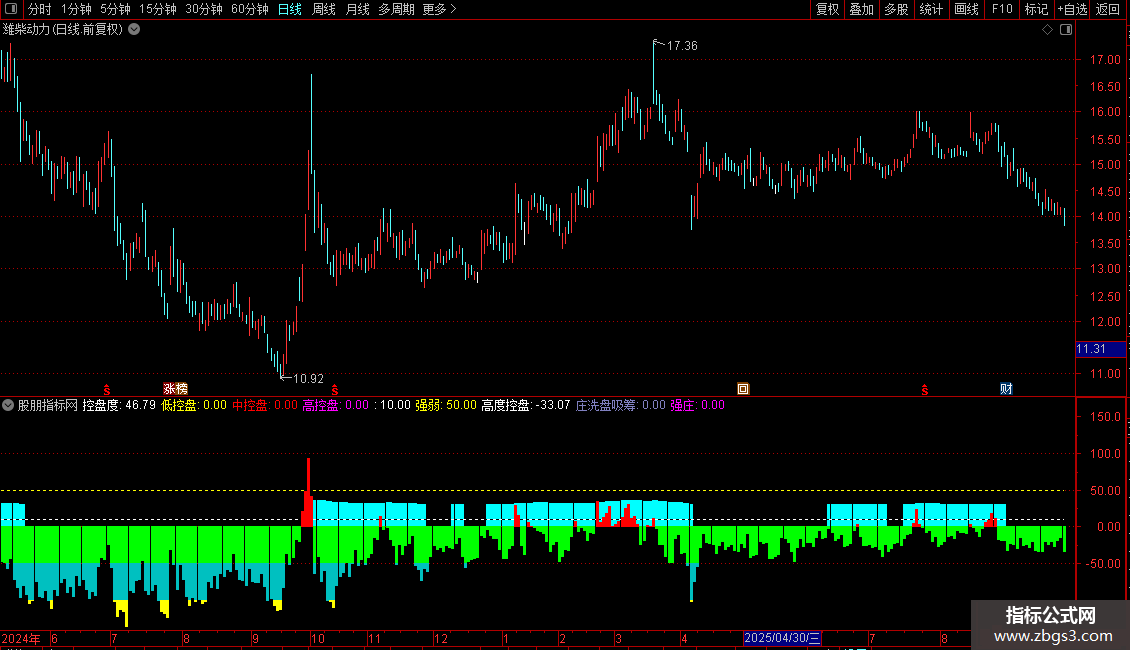Click the 控盘度: 46.79 value
This screenshot has height=650, width=1130.
tap(119, 405)
